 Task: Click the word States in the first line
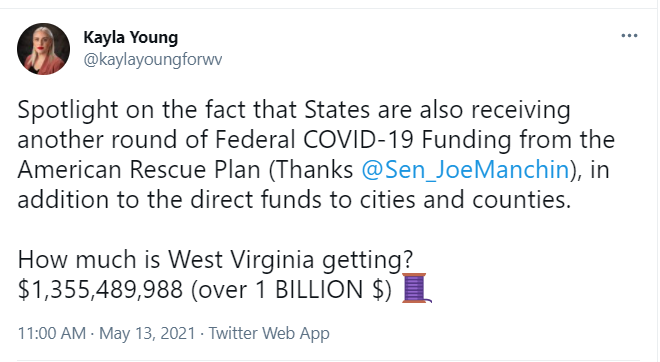pyautogui.click(x=337, y=109)
